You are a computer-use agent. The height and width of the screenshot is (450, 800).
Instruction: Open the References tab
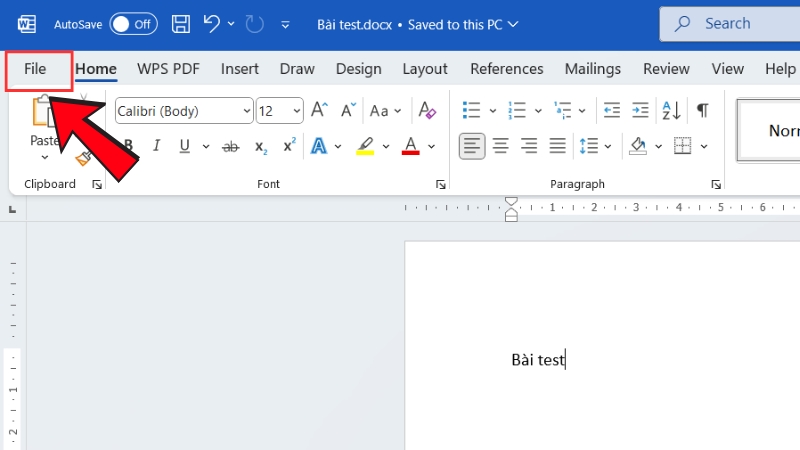tap(507, 69)
